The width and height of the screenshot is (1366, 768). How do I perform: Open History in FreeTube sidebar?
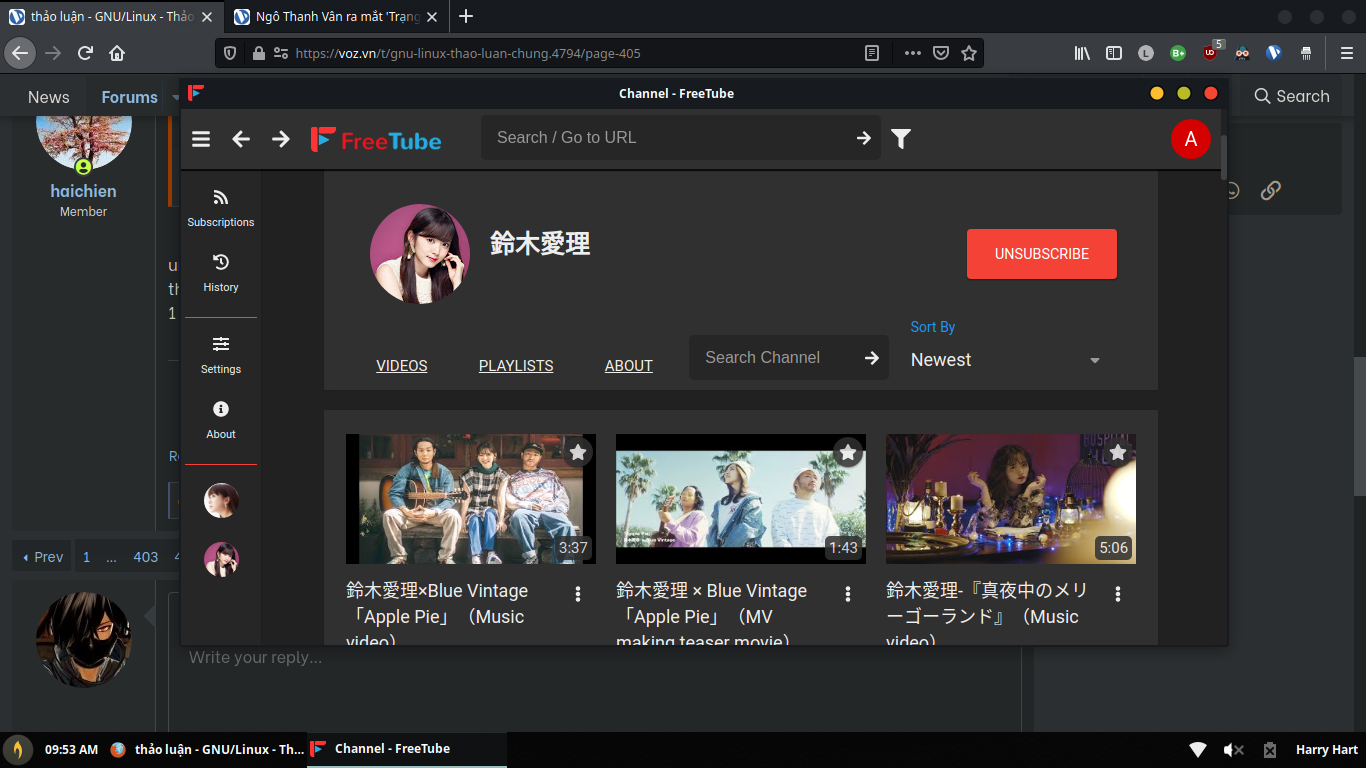pos(221,273)
